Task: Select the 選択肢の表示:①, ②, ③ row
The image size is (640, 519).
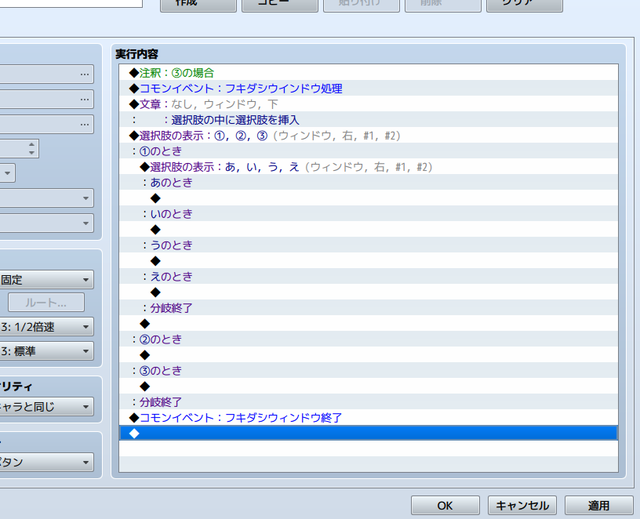Action: click(369, 135)
